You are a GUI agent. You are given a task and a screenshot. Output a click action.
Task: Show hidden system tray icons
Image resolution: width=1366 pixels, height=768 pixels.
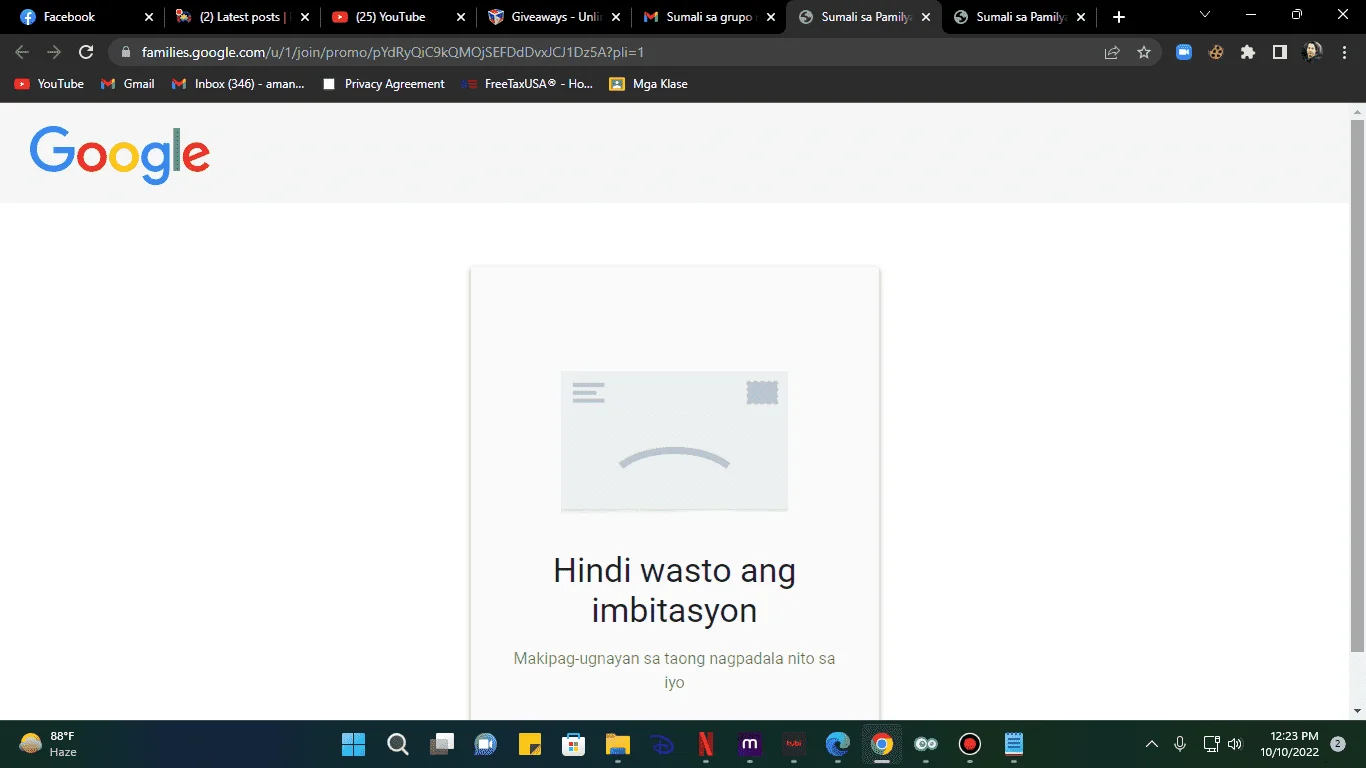coord(1151,744)
